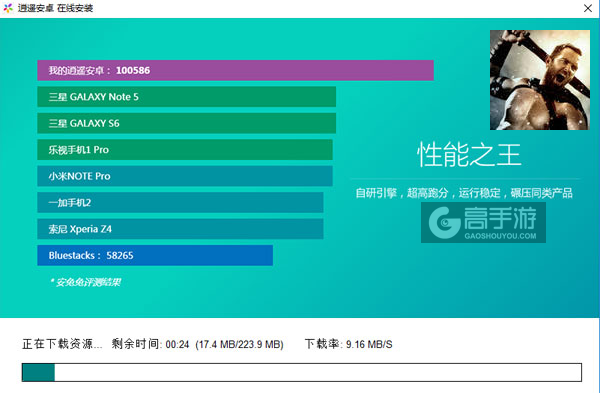
Task: Select the 三星 GALAXY Note 5 bar
Action: tap(186, 97)
